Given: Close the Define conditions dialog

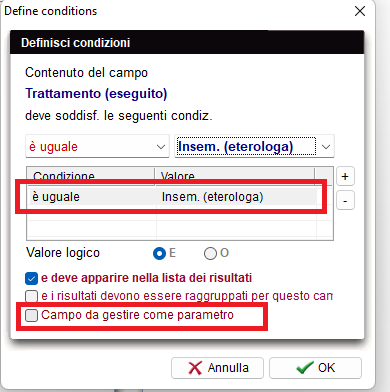Looking at the screenshot, I should point(360,11).
